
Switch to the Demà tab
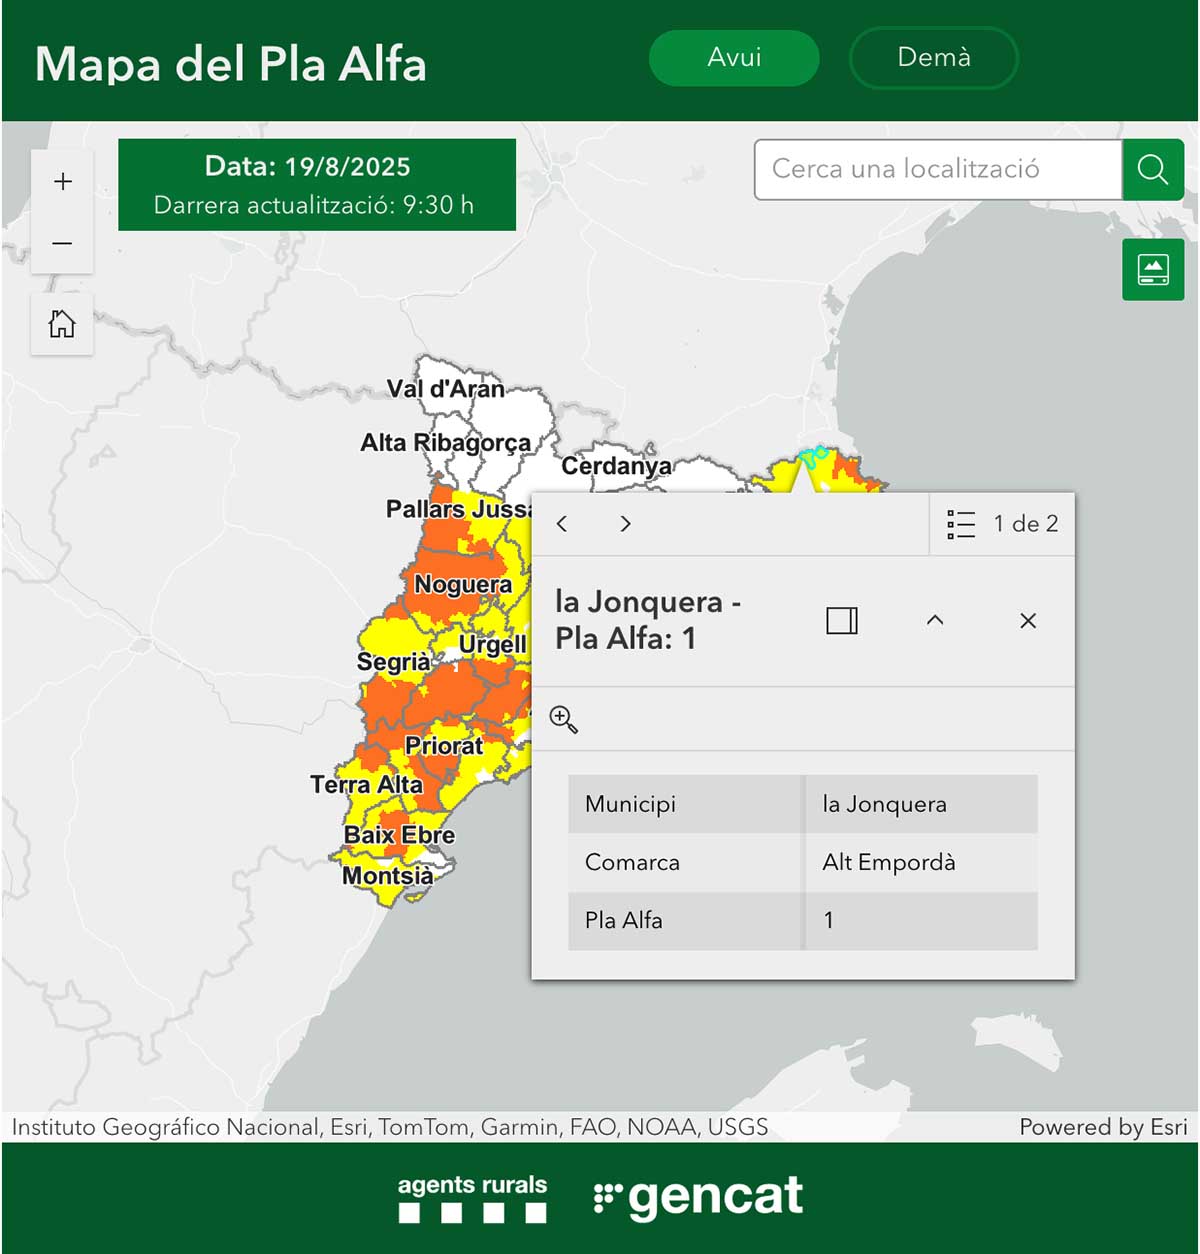point(933,58)
